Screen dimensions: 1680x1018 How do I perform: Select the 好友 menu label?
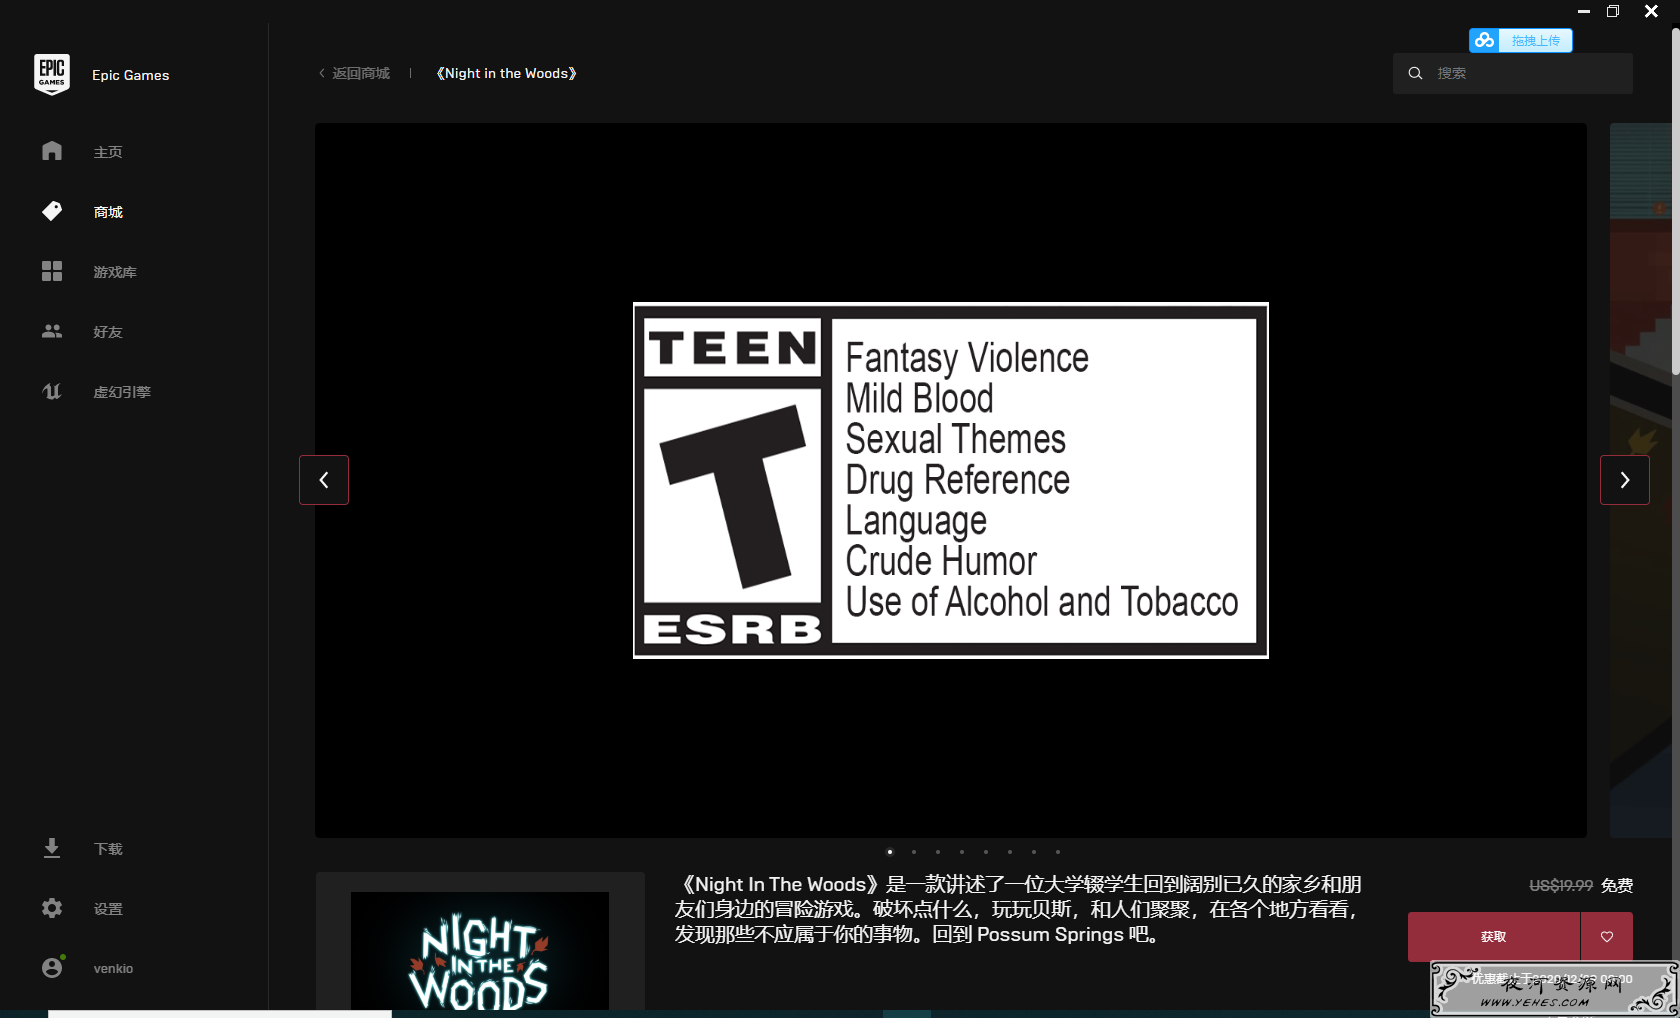[108, 332]
